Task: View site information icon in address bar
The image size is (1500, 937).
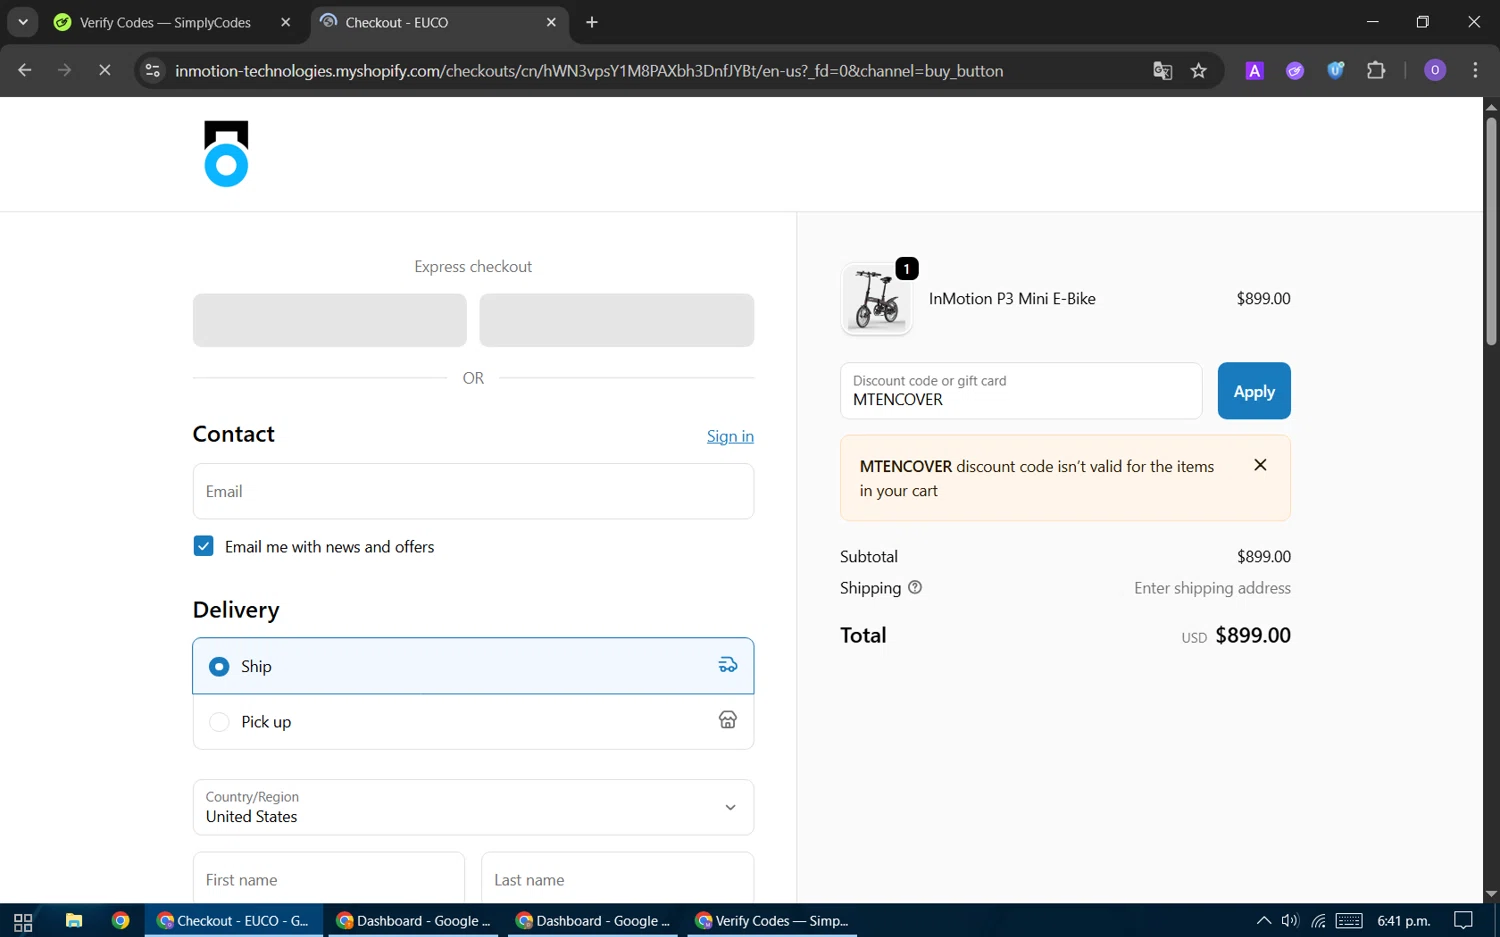Action: coord(152,70)
